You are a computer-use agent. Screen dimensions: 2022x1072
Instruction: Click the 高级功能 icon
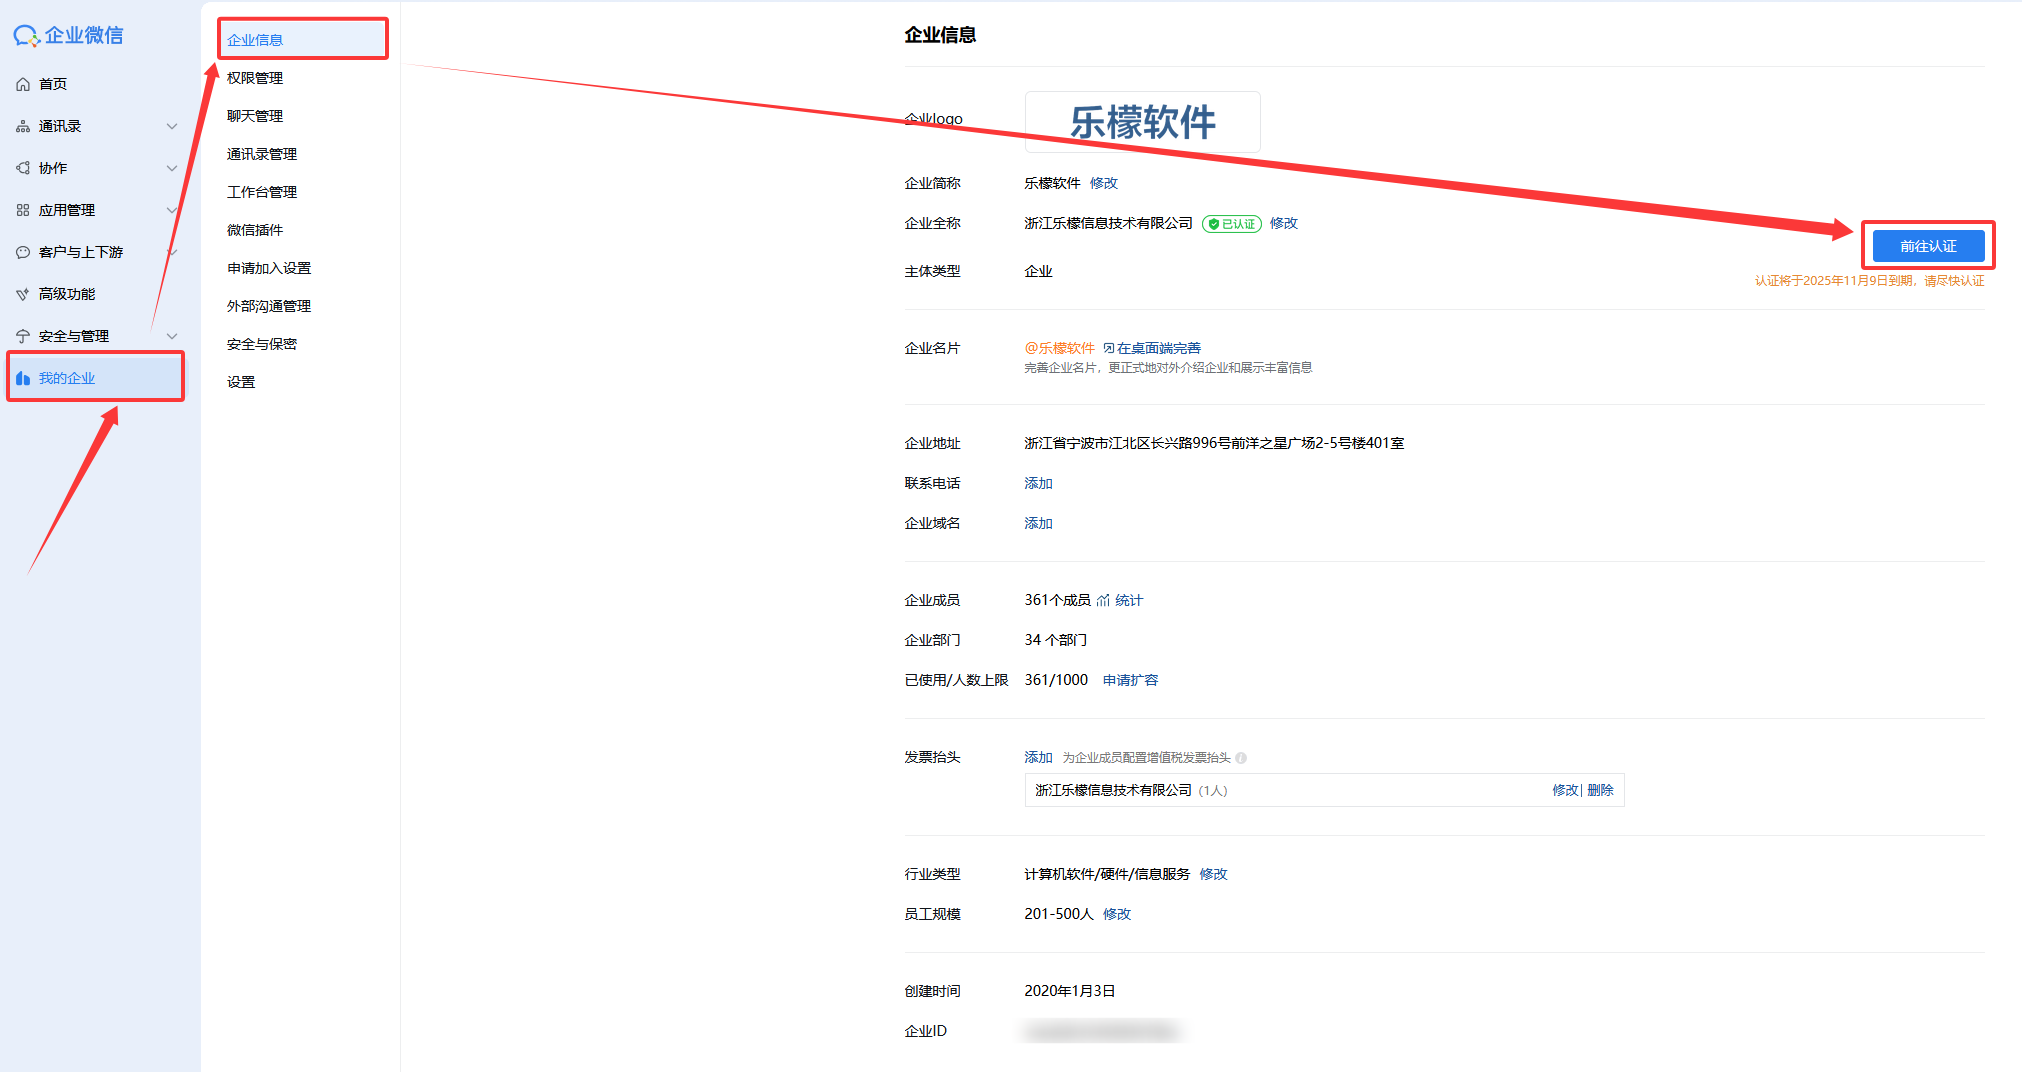(23, 294)
